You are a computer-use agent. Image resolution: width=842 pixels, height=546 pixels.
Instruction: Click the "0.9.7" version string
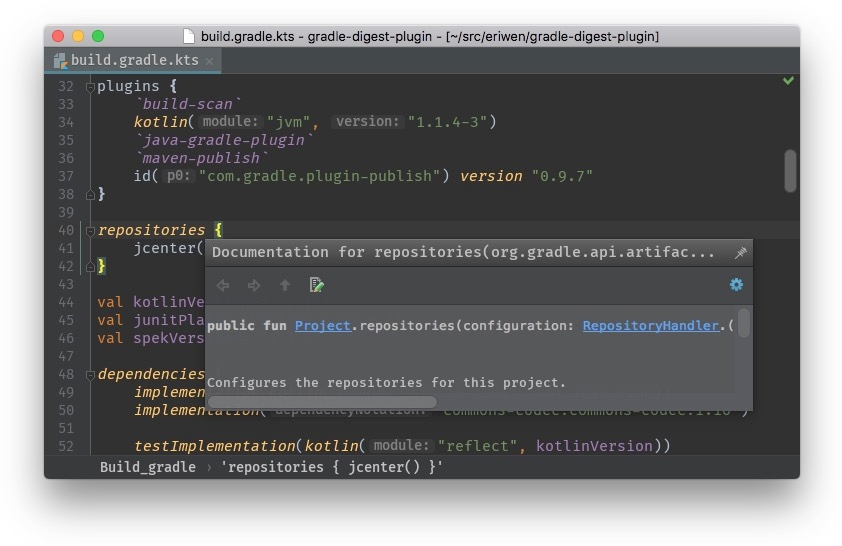point(562,176)
